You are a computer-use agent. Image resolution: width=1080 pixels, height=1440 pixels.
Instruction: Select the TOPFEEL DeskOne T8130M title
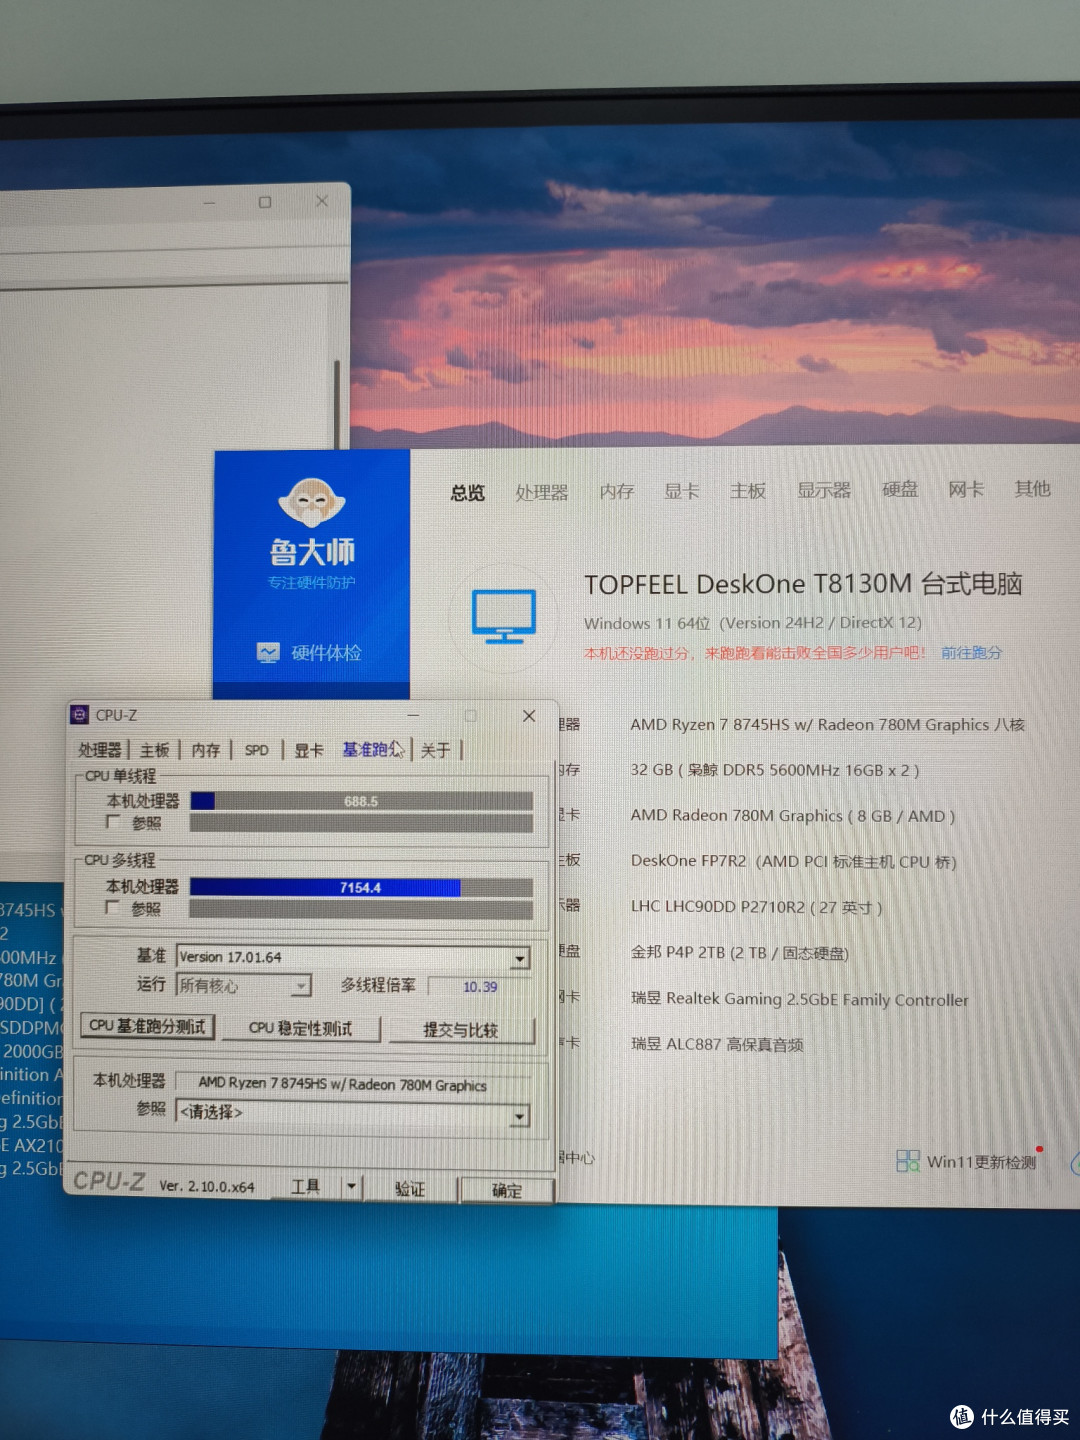[803, 584]
